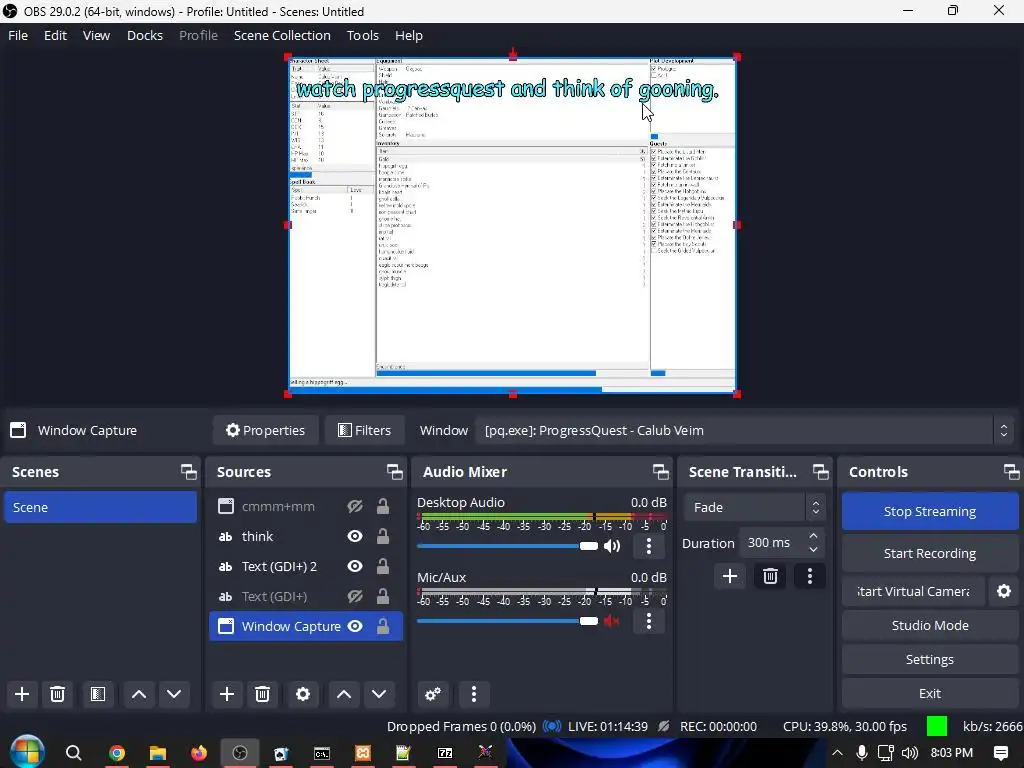Open Desktop Audio options three-dots menu
Screen dimensions: 1024x768
(x=648, y=546)
